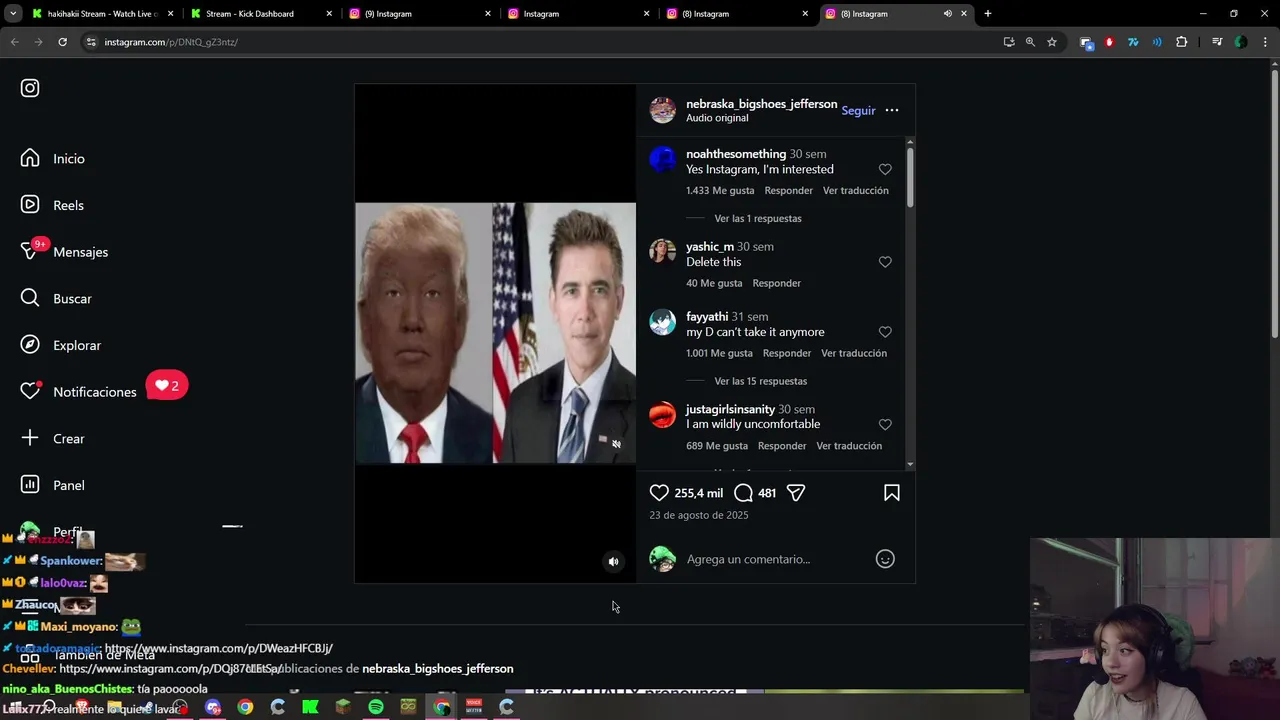Open the zoom magnifier in address bar
The image size is (1280, 720).
click(1030, 42)
